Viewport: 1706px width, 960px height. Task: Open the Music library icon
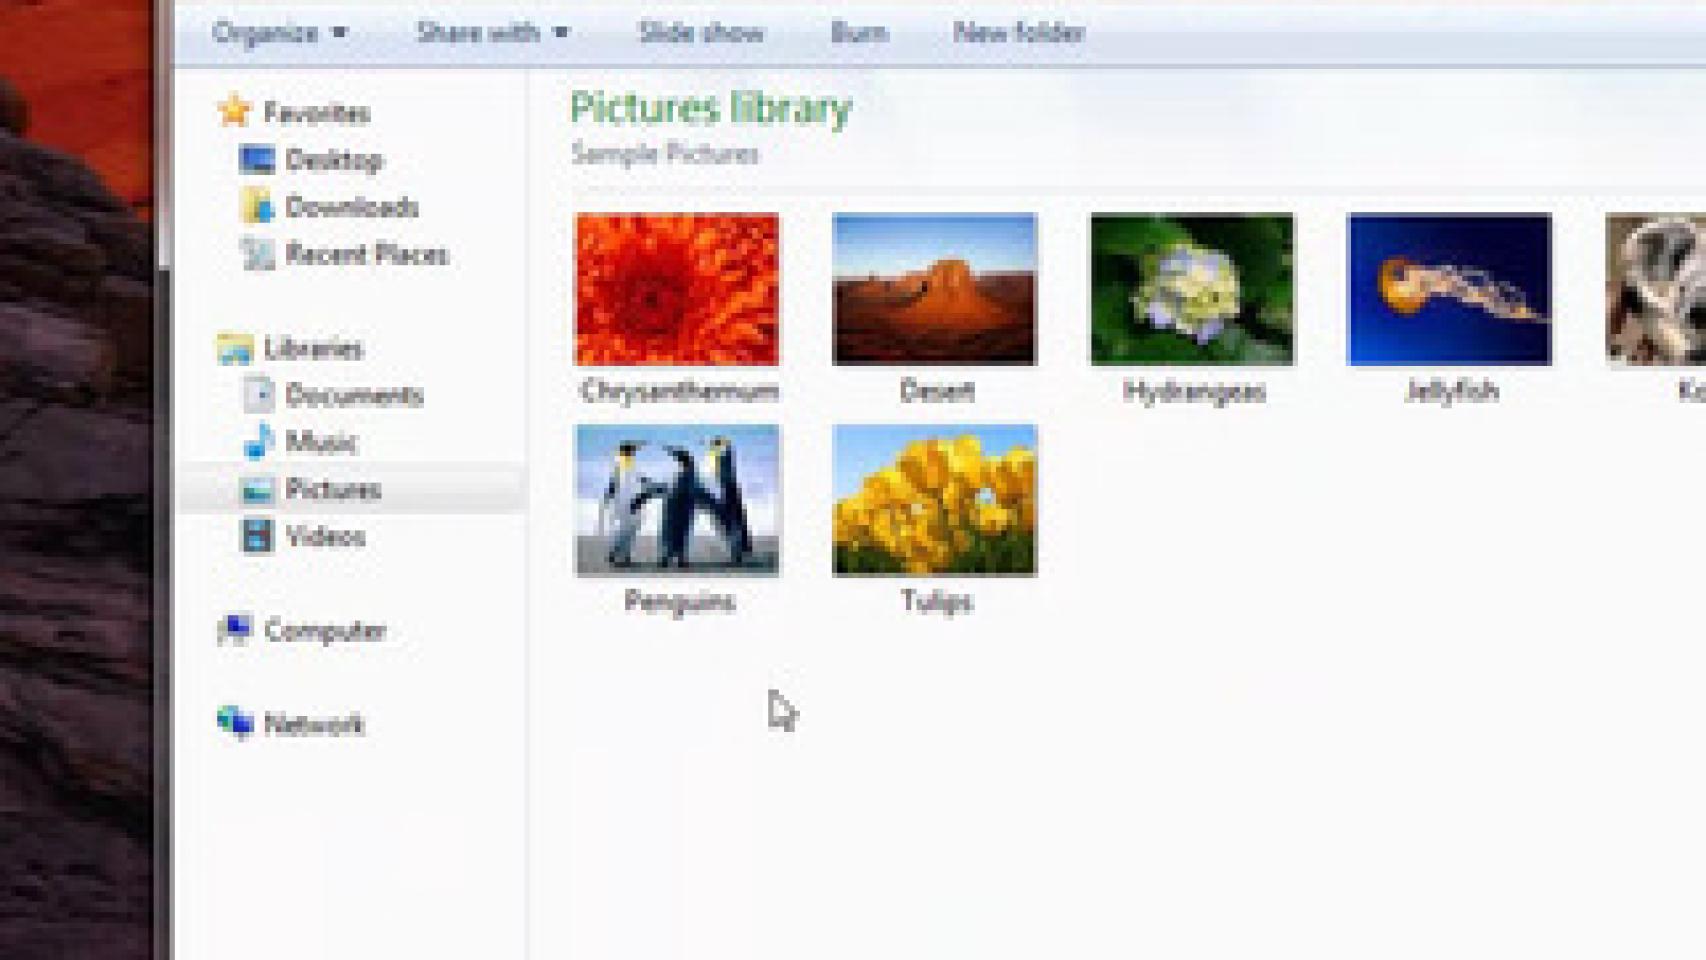click(257, 441)
